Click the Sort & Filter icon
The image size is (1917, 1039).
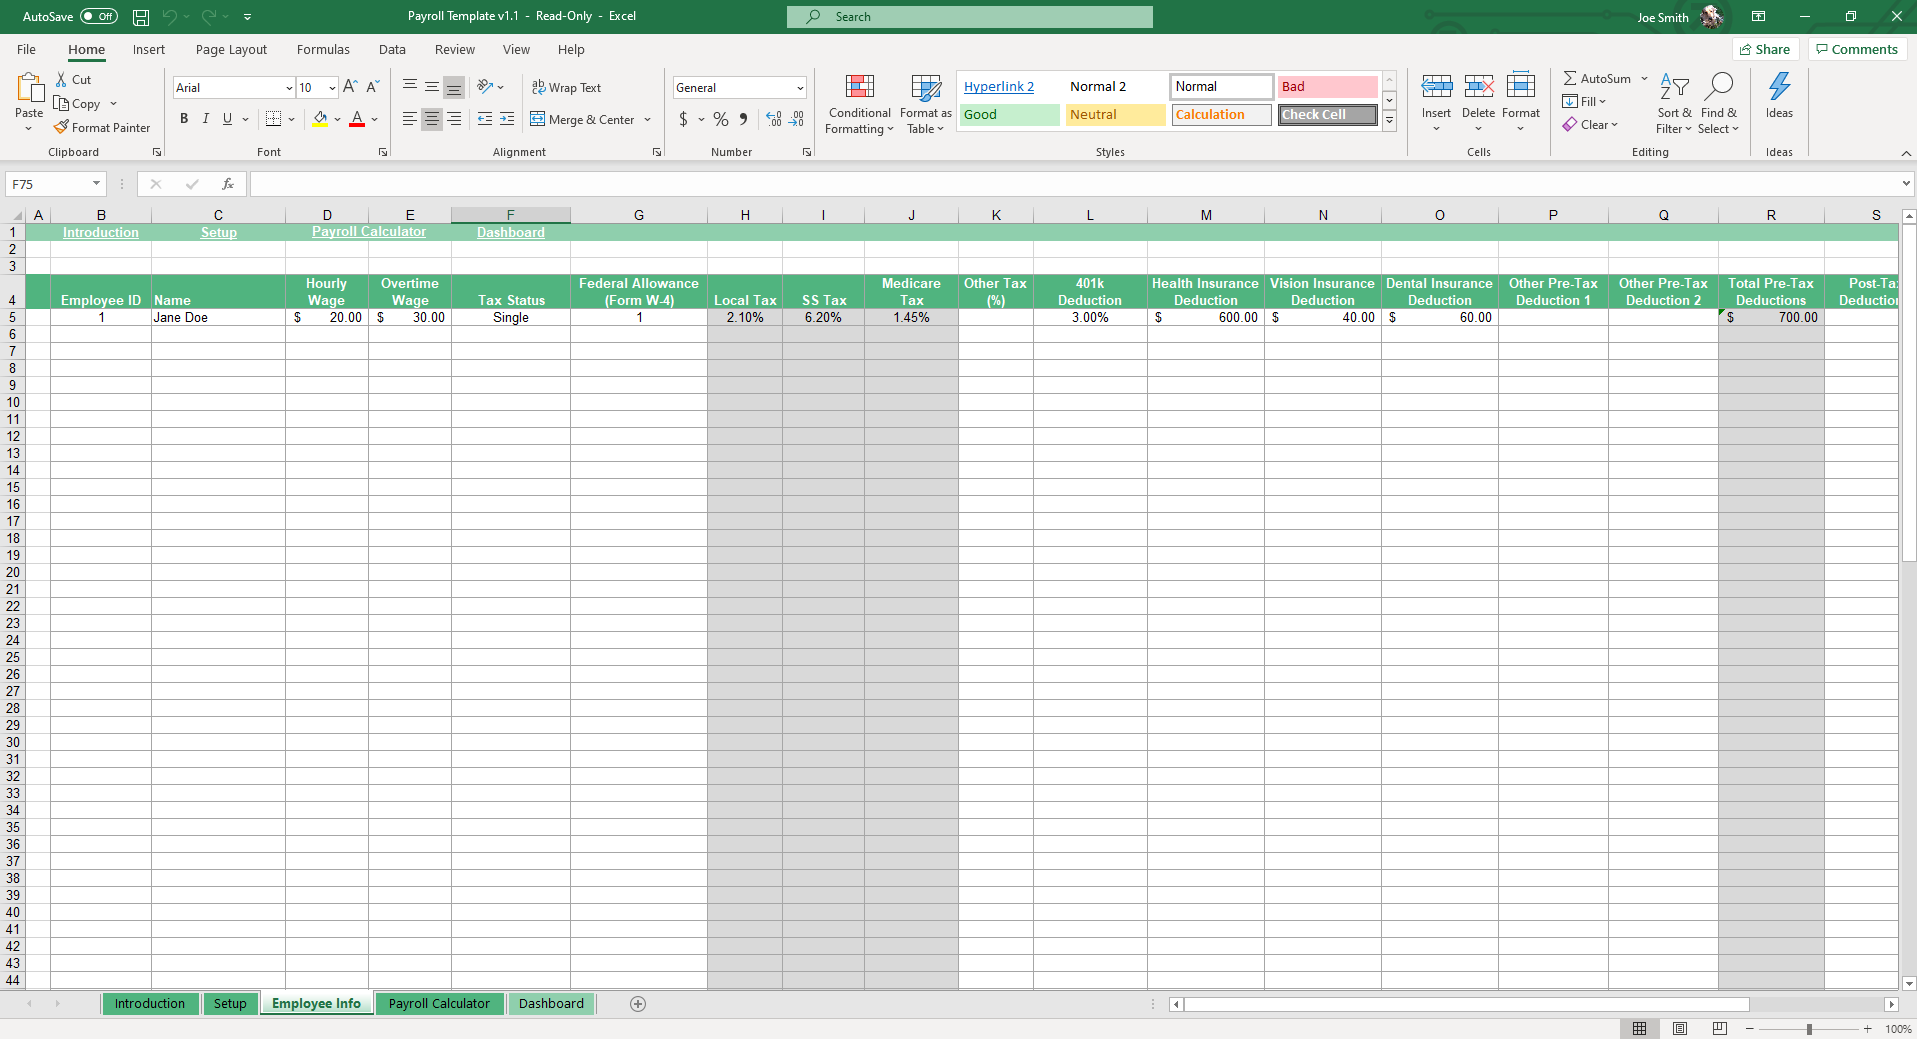click(1673, 88)
